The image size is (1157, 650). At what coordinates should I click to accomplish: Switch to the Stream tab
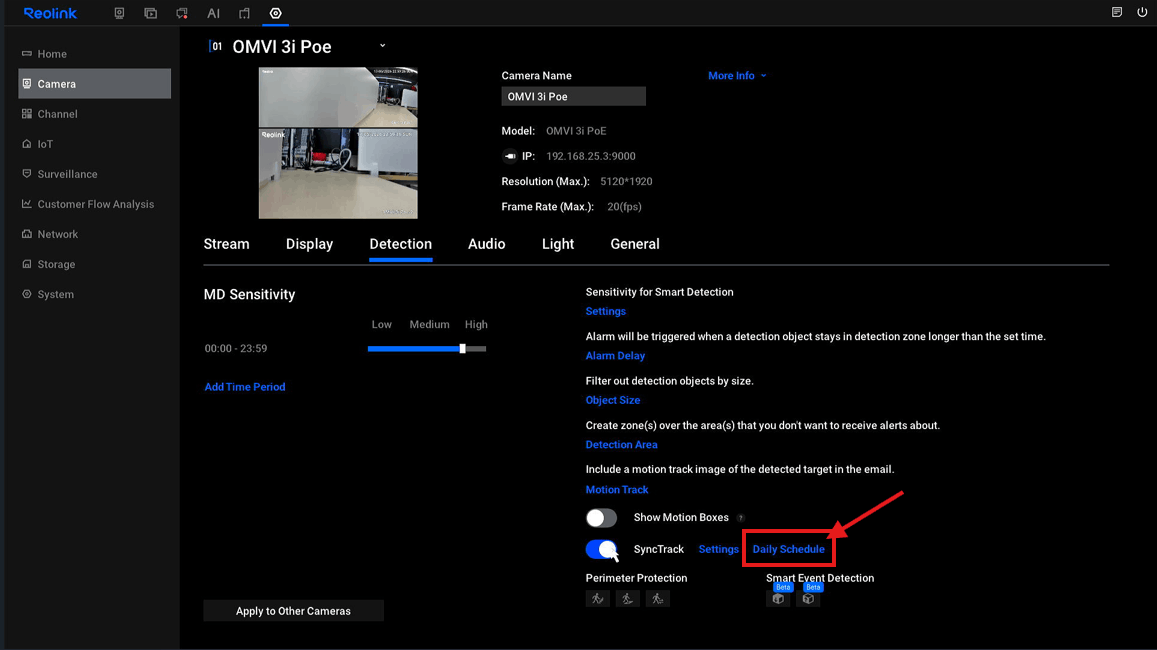227,244
